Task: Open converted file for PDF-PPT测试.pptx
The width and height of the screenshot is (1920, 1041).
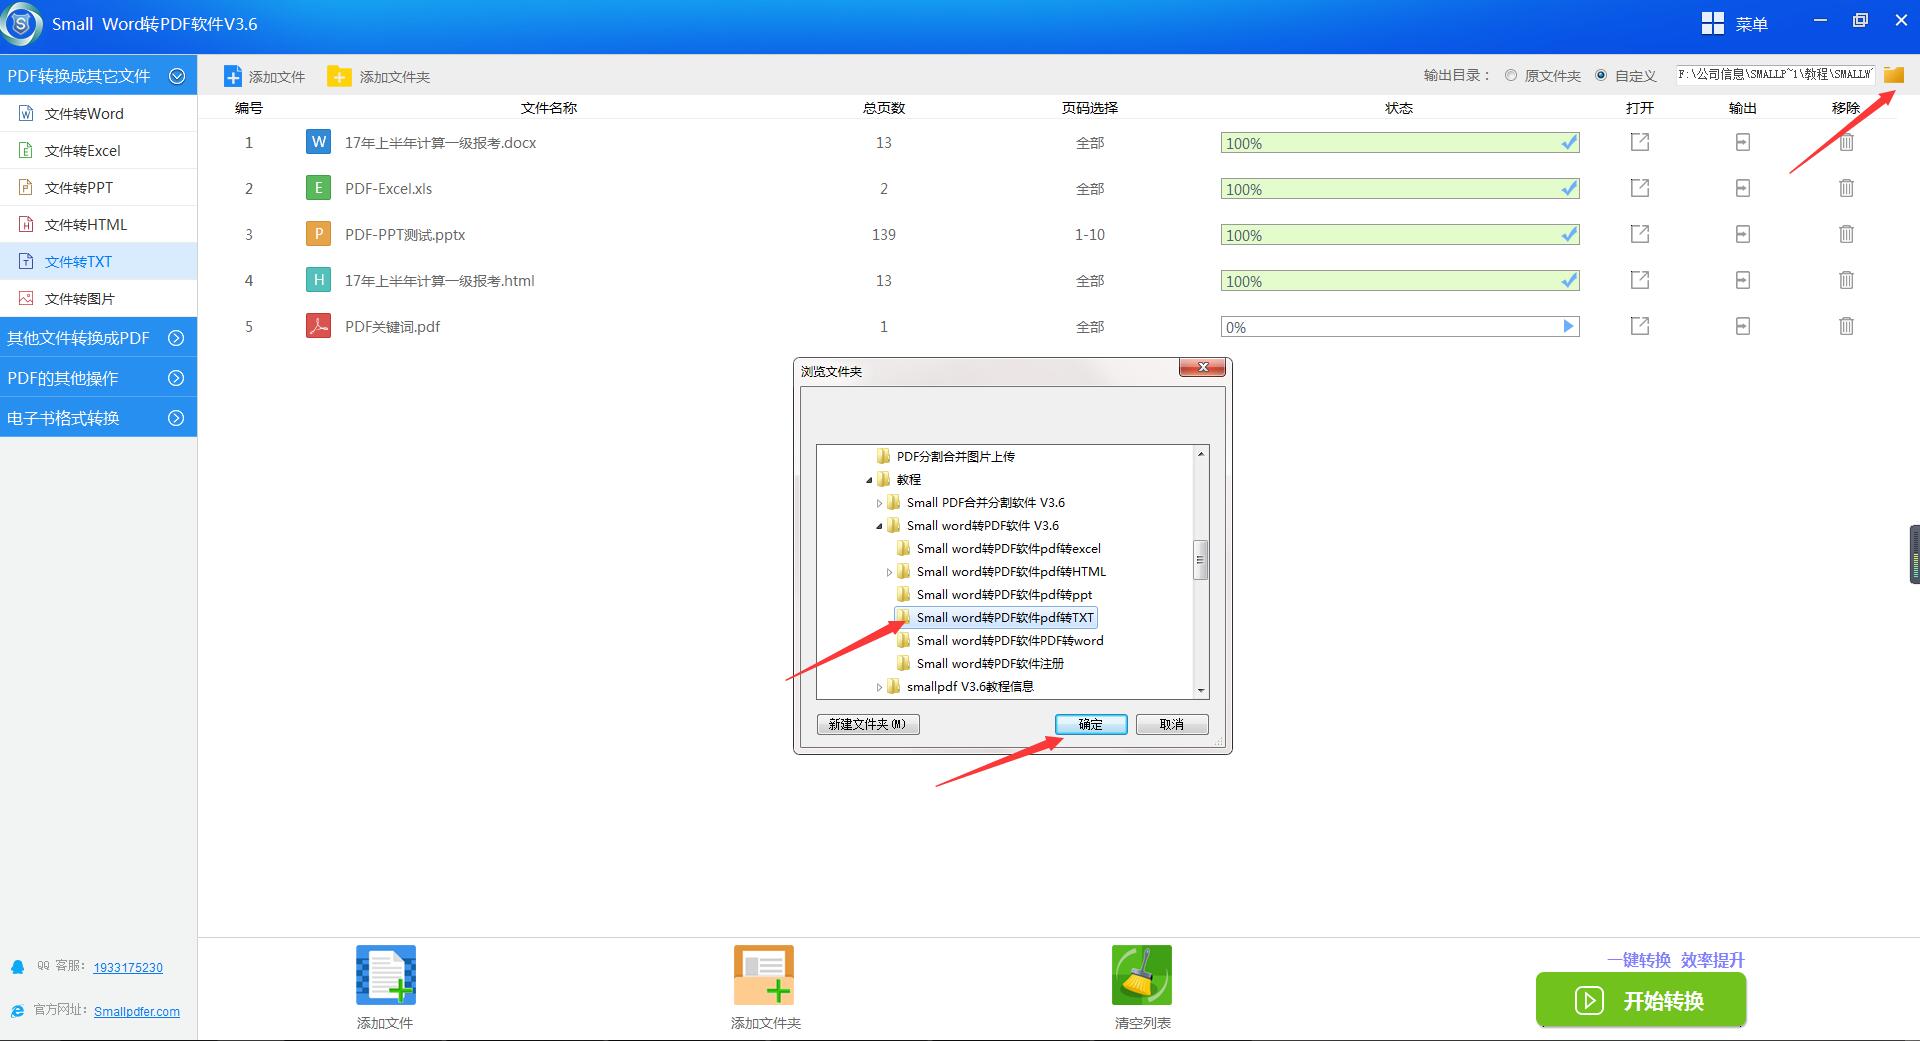Action: click(1639, 234)
